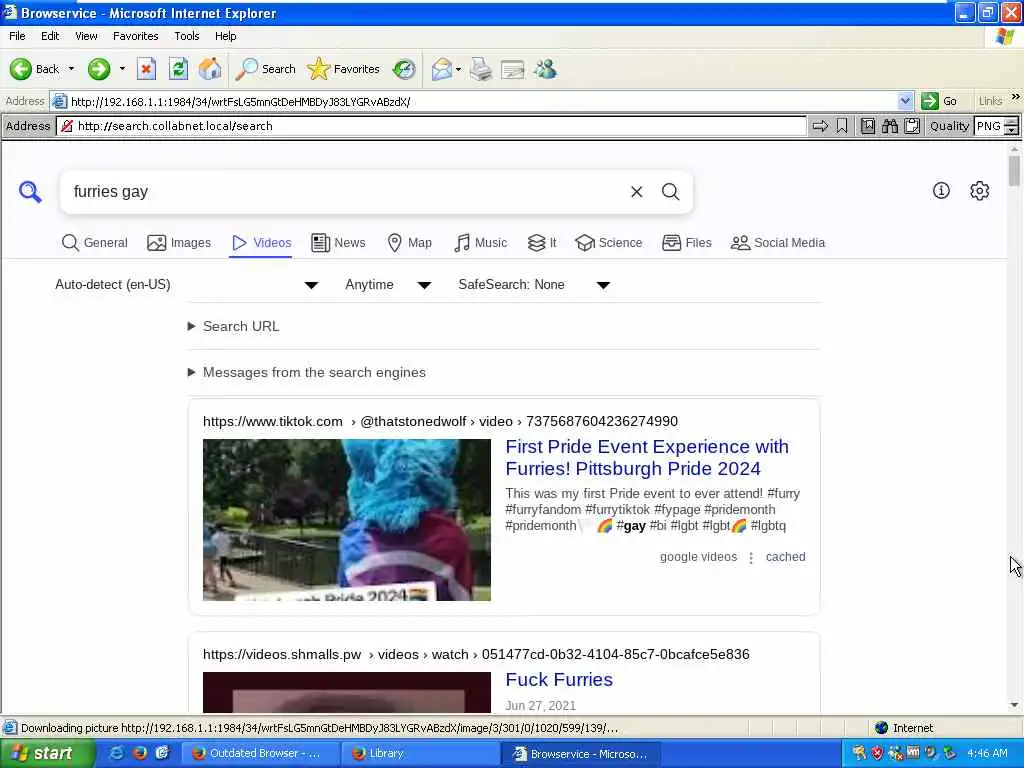Open the SafeSearch: None dropdown
Screen dimensions: 1024x768
(x=534, y=285)
